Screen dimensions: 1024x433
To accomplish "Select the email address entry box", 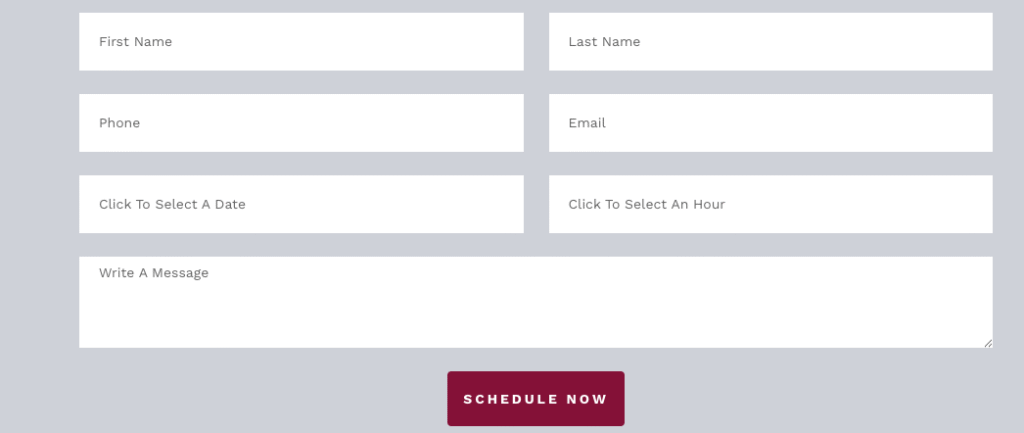I will pyautogui.click(x=770, y=123).
